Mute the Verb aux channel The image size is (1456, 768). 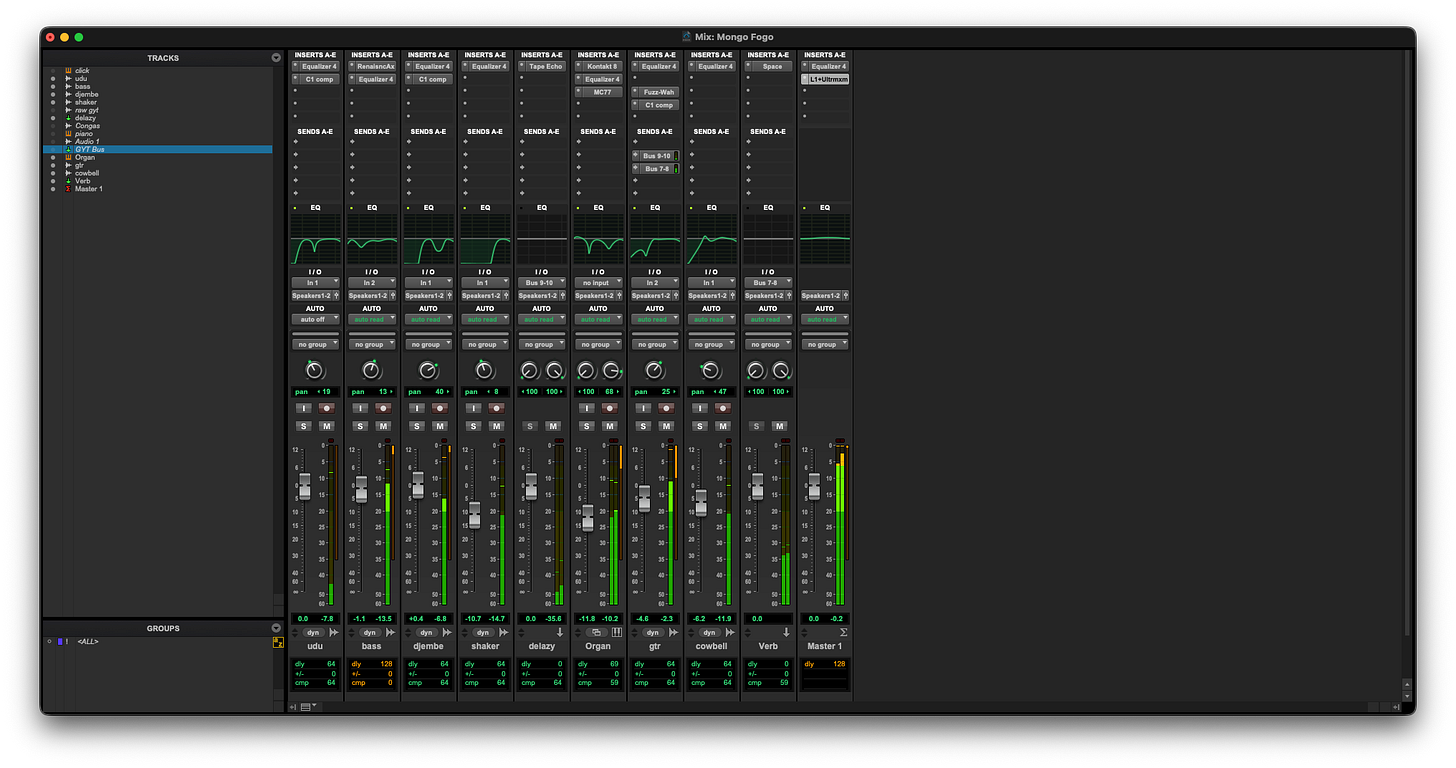779,426
